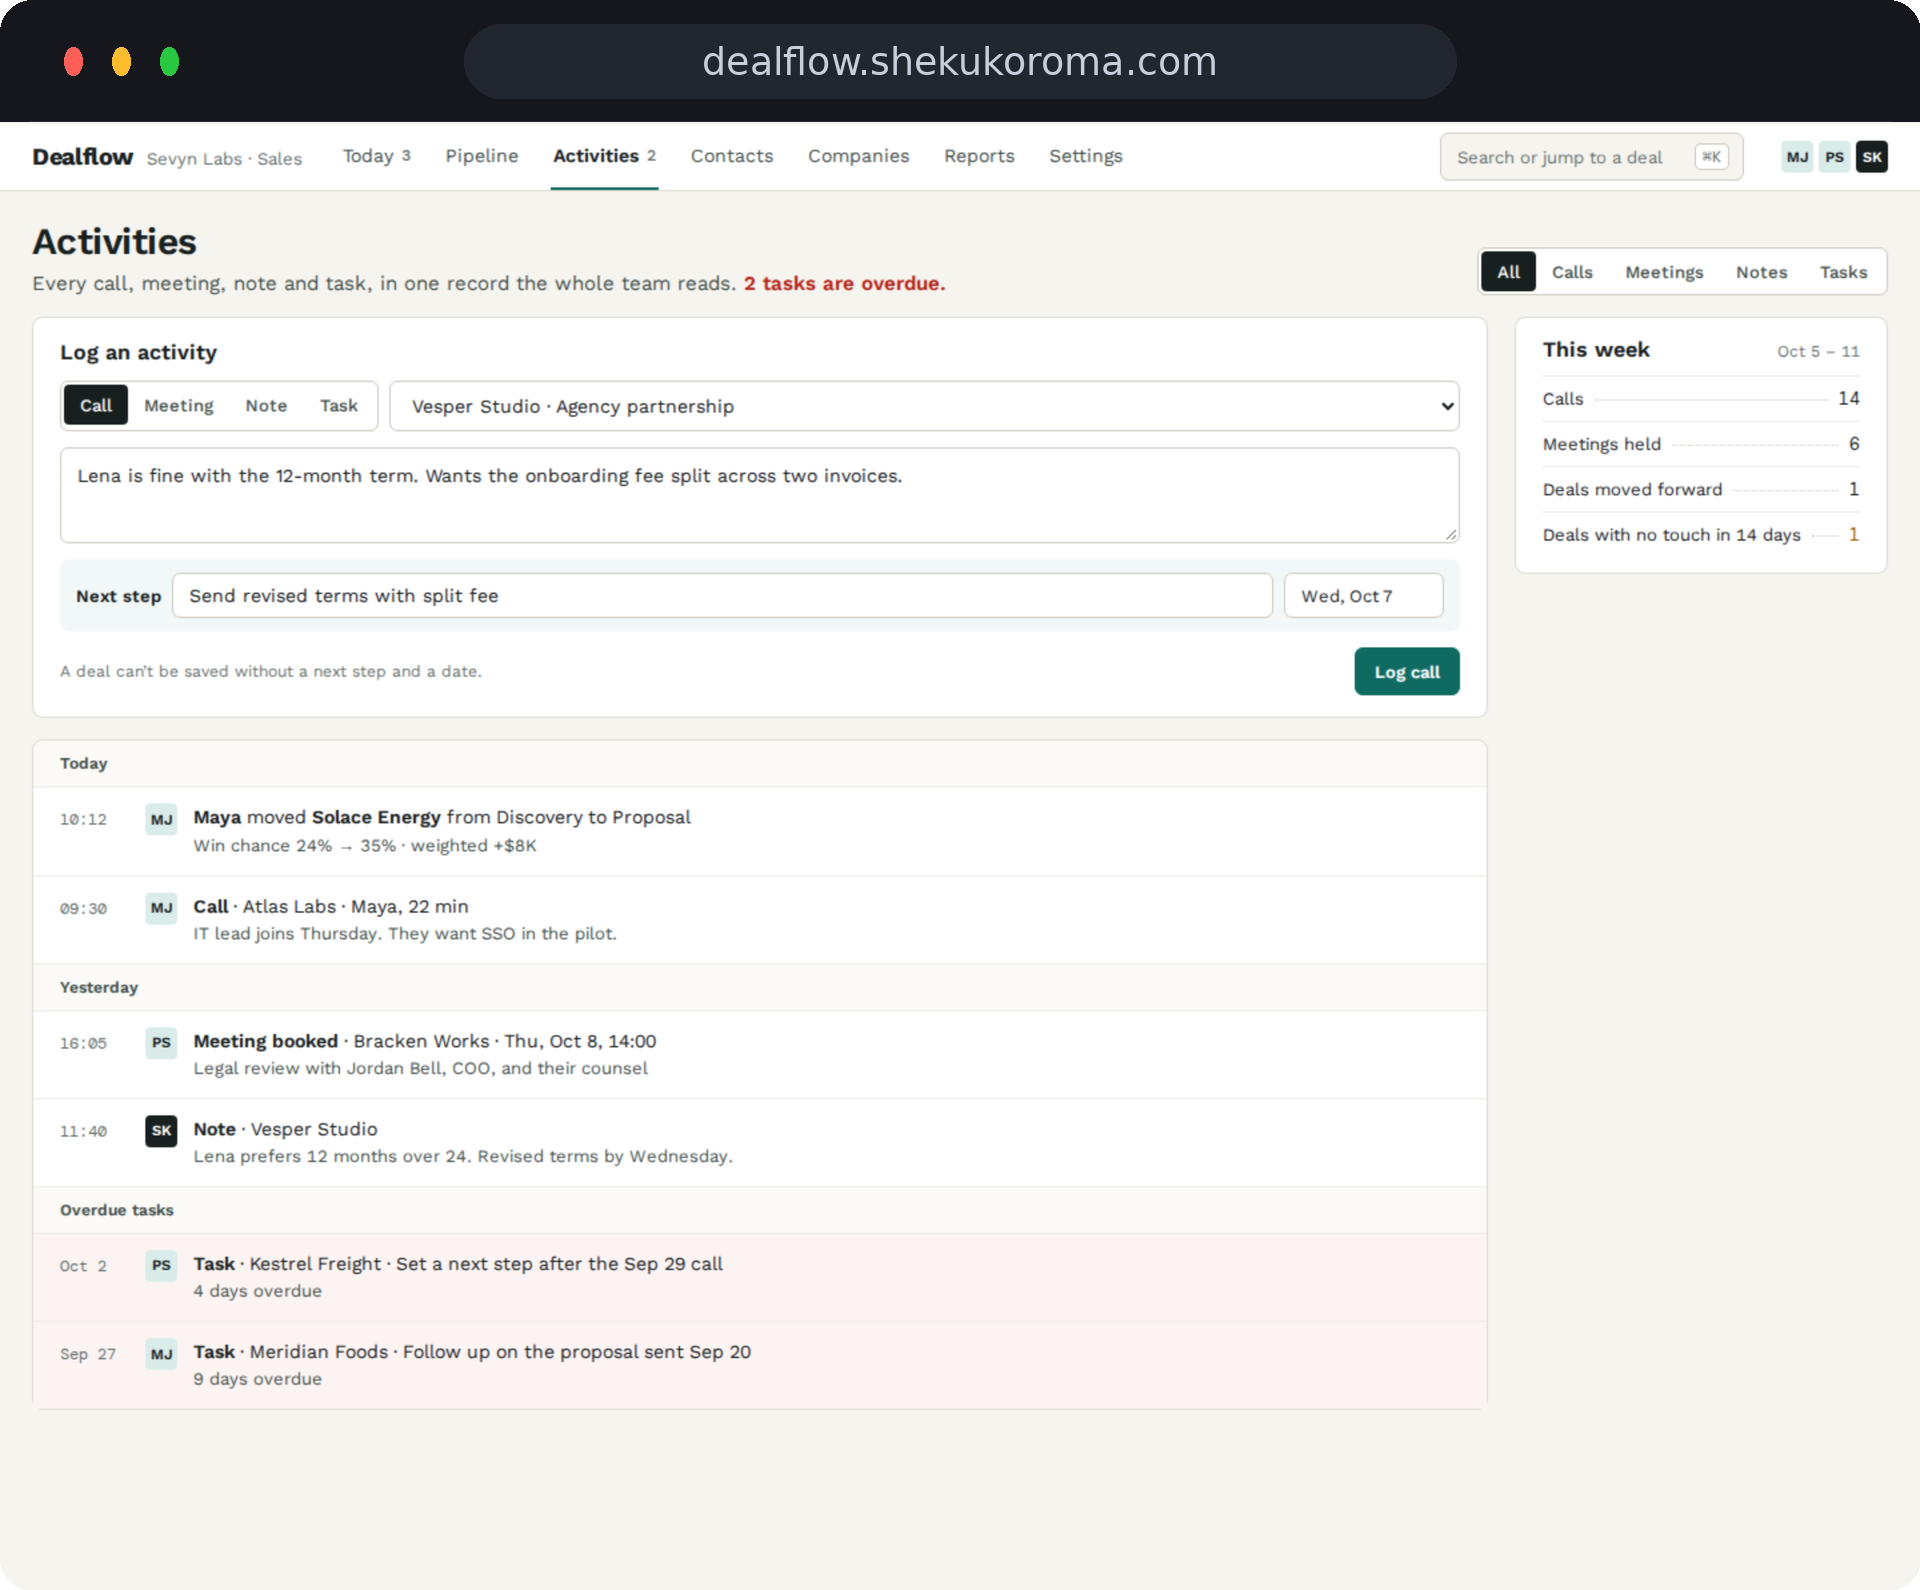Open the Contacts tab
The width and height of the screenshot is (1920, 1590).
(x=732, y=156)
